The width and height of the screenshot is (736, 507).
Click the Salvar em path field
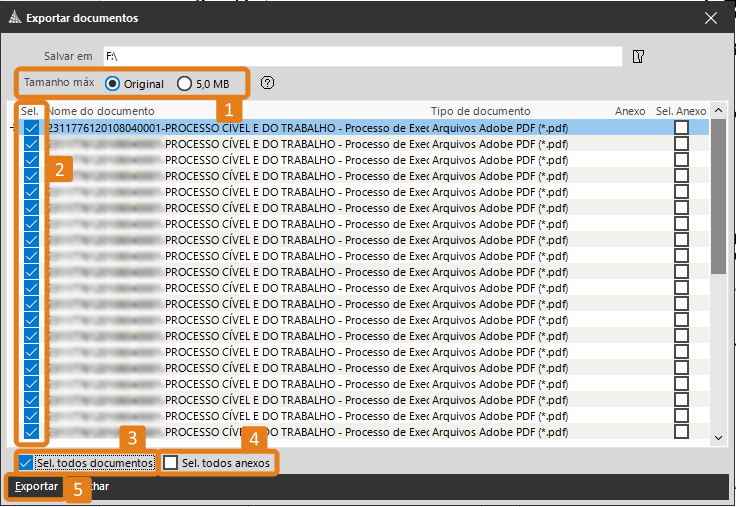[x=360, y=57]
